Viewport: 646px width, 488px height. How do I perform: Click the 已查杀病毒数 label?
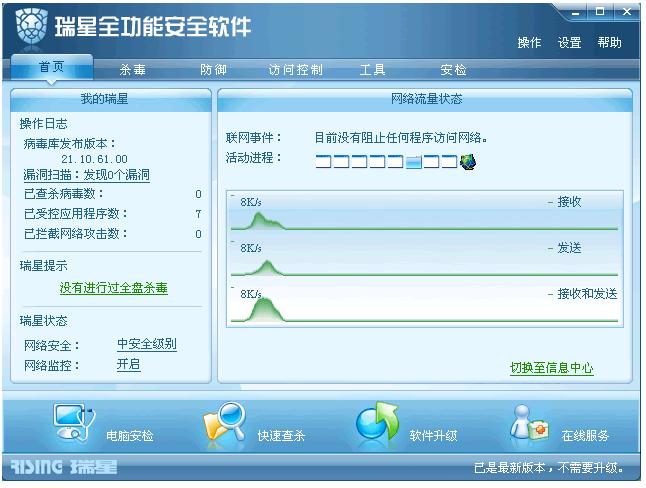[x=64, y=193]
